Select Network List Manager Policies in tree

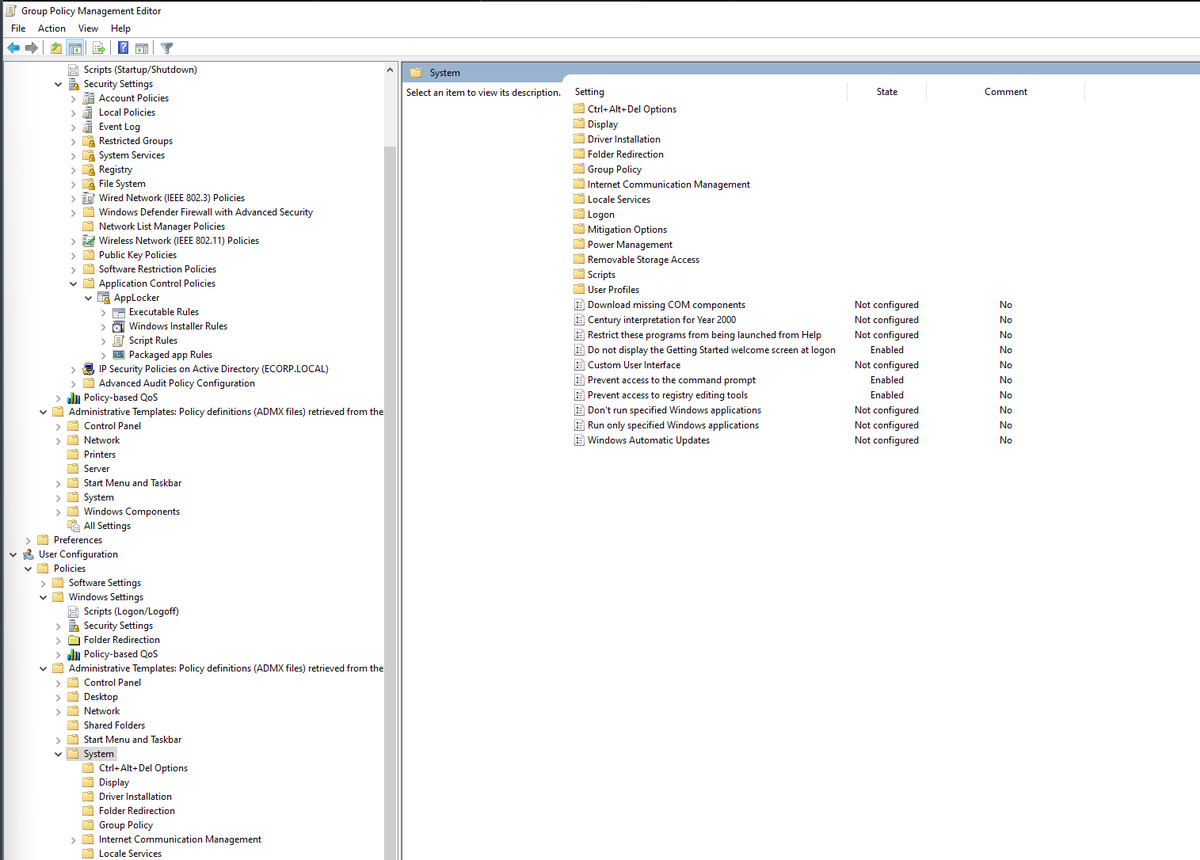point(162,227)
